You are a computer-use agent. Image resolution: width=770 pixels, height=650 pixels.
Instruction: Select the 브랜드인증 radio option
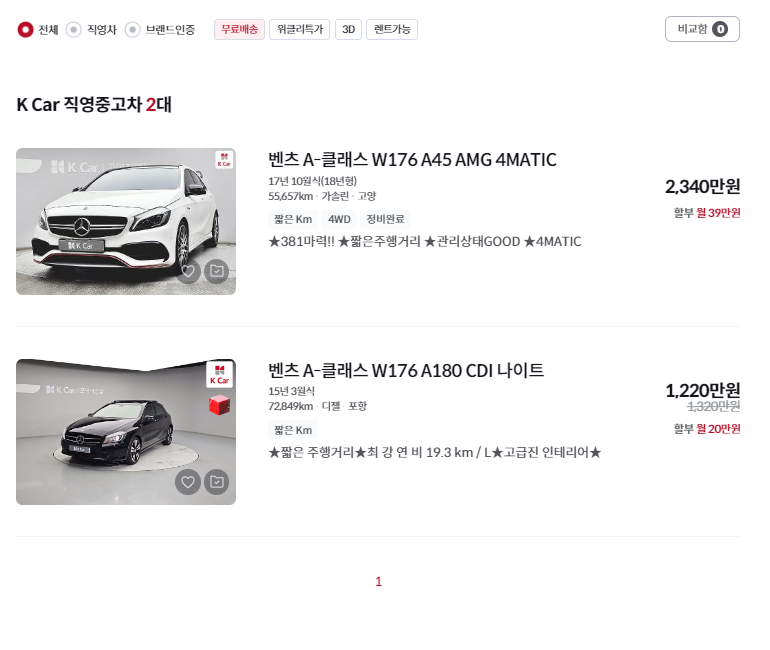pos(133,29)
